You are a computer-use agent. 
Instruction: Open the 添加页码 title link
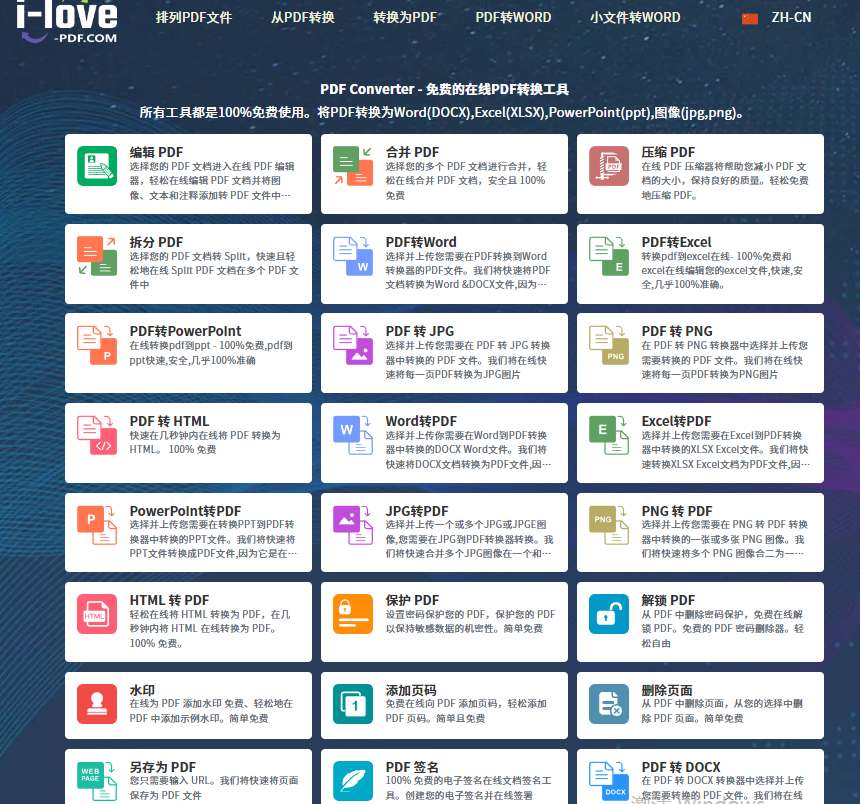[x=411, y=690]
